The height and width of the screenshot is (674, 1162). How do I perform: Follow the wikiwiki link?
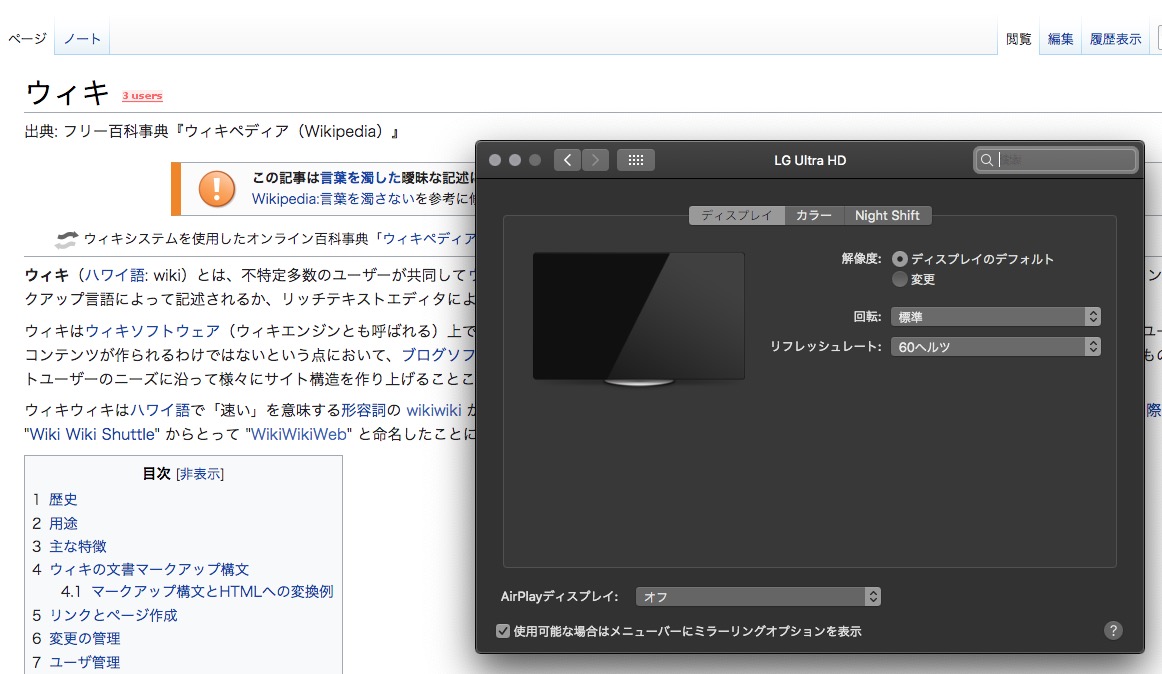click(434, 410)
